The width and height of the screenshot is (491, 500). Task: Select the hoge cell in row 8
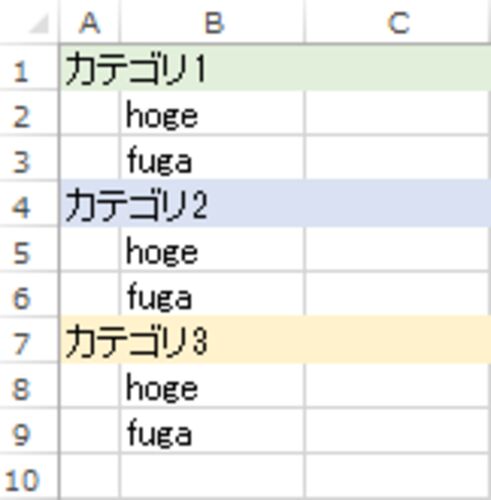point(212,386)
